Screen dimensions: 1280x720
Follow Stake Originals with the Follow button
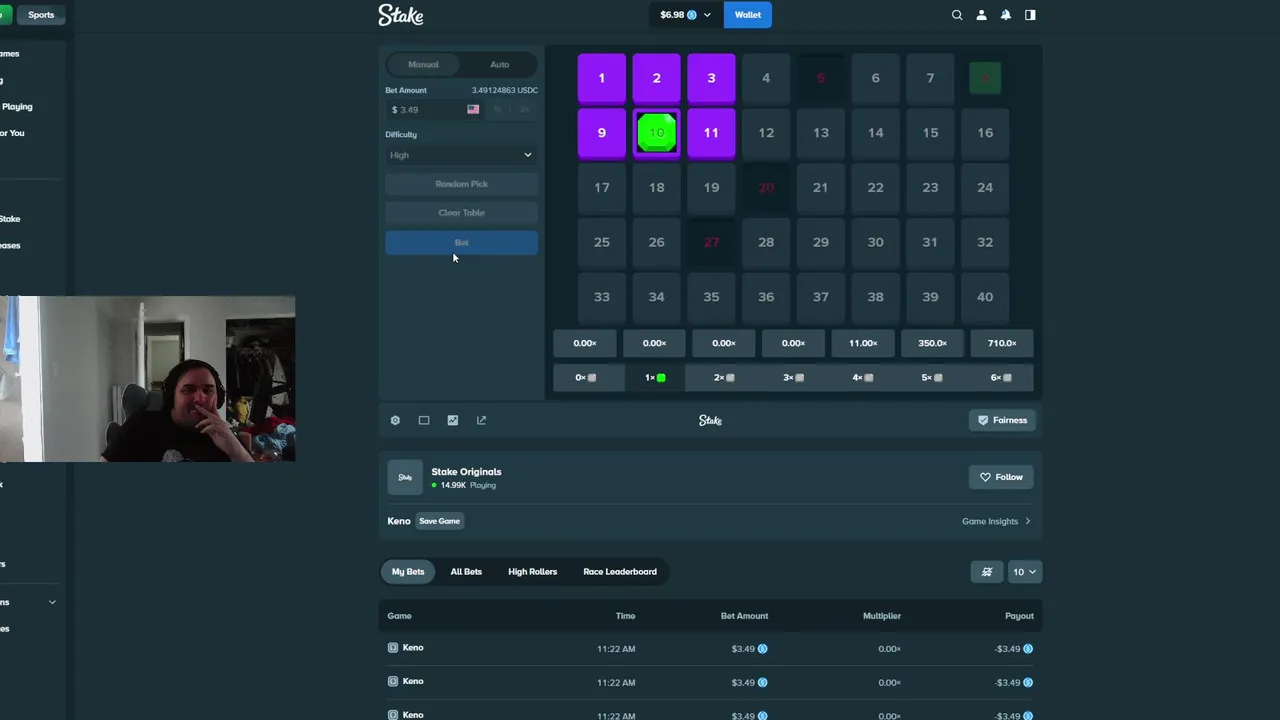click(x=1002, y=478)
